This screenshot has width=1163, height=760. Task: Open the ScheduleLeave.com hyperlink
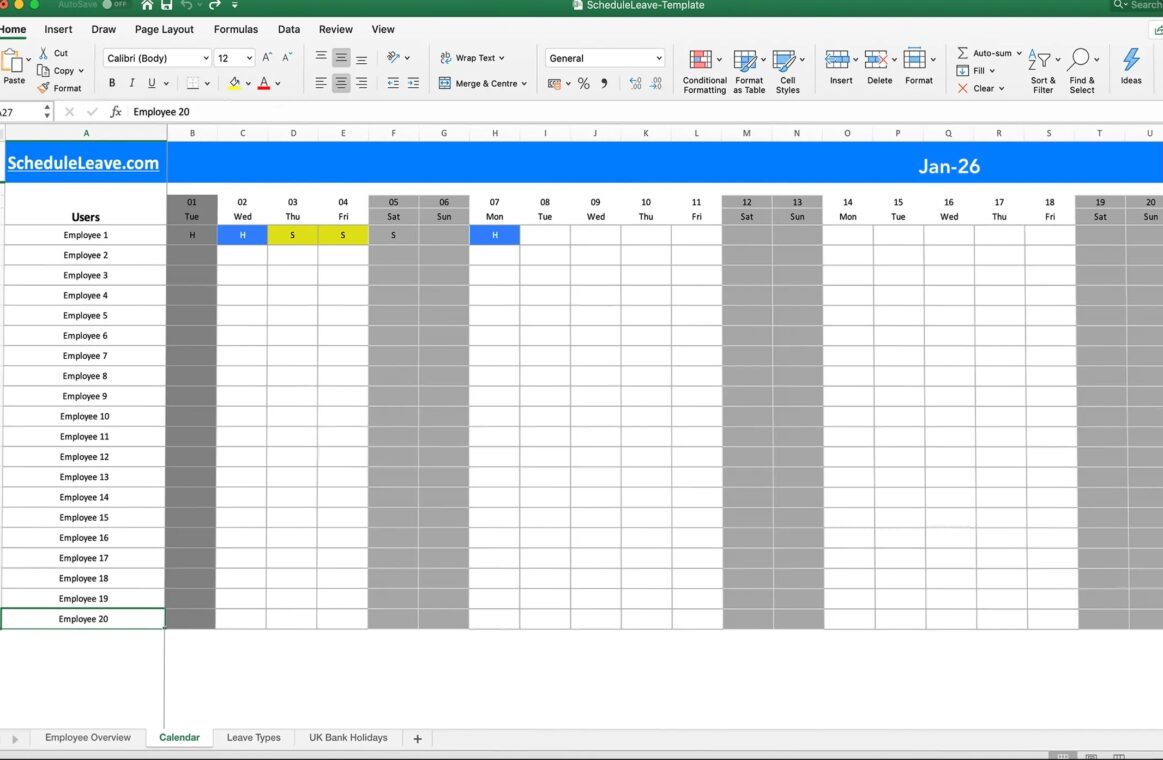83,164
